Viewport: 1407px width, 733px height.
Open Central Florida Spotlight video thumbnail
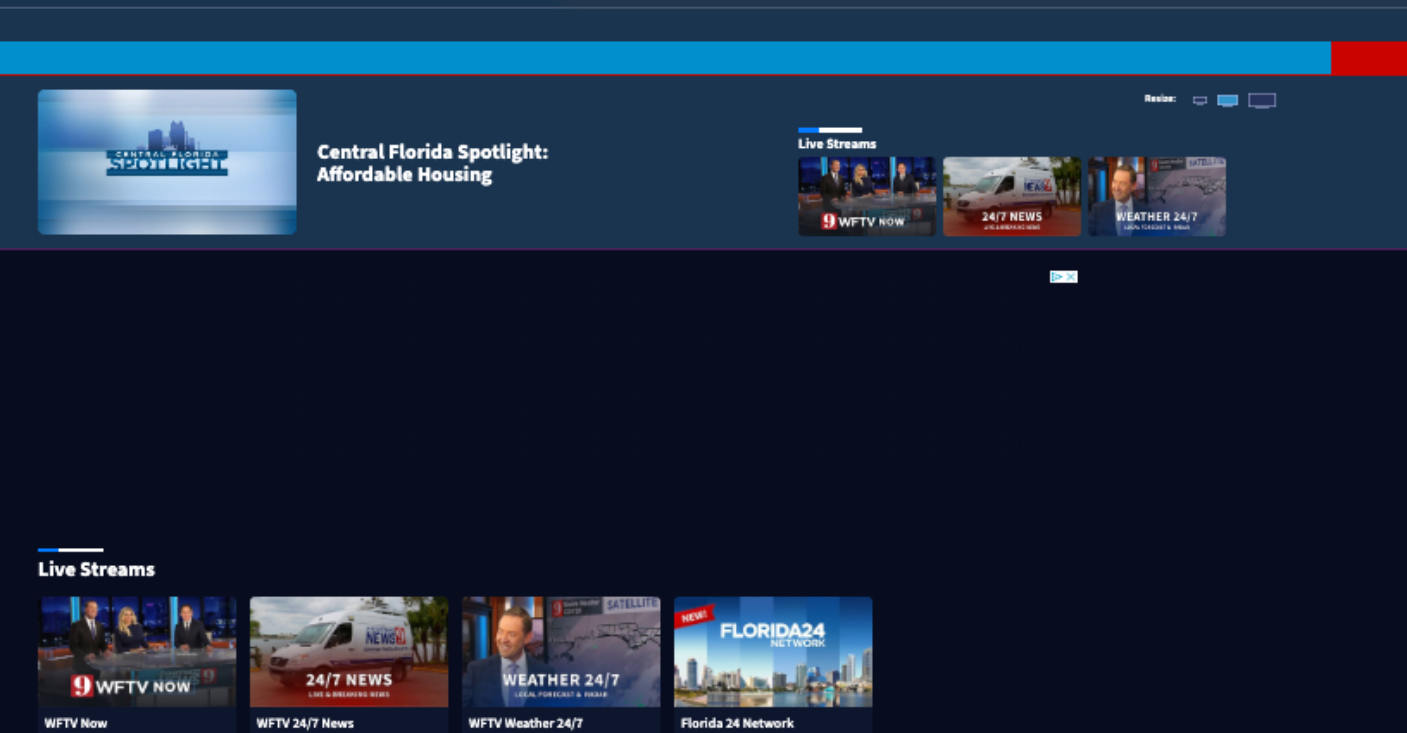point(167,162)
